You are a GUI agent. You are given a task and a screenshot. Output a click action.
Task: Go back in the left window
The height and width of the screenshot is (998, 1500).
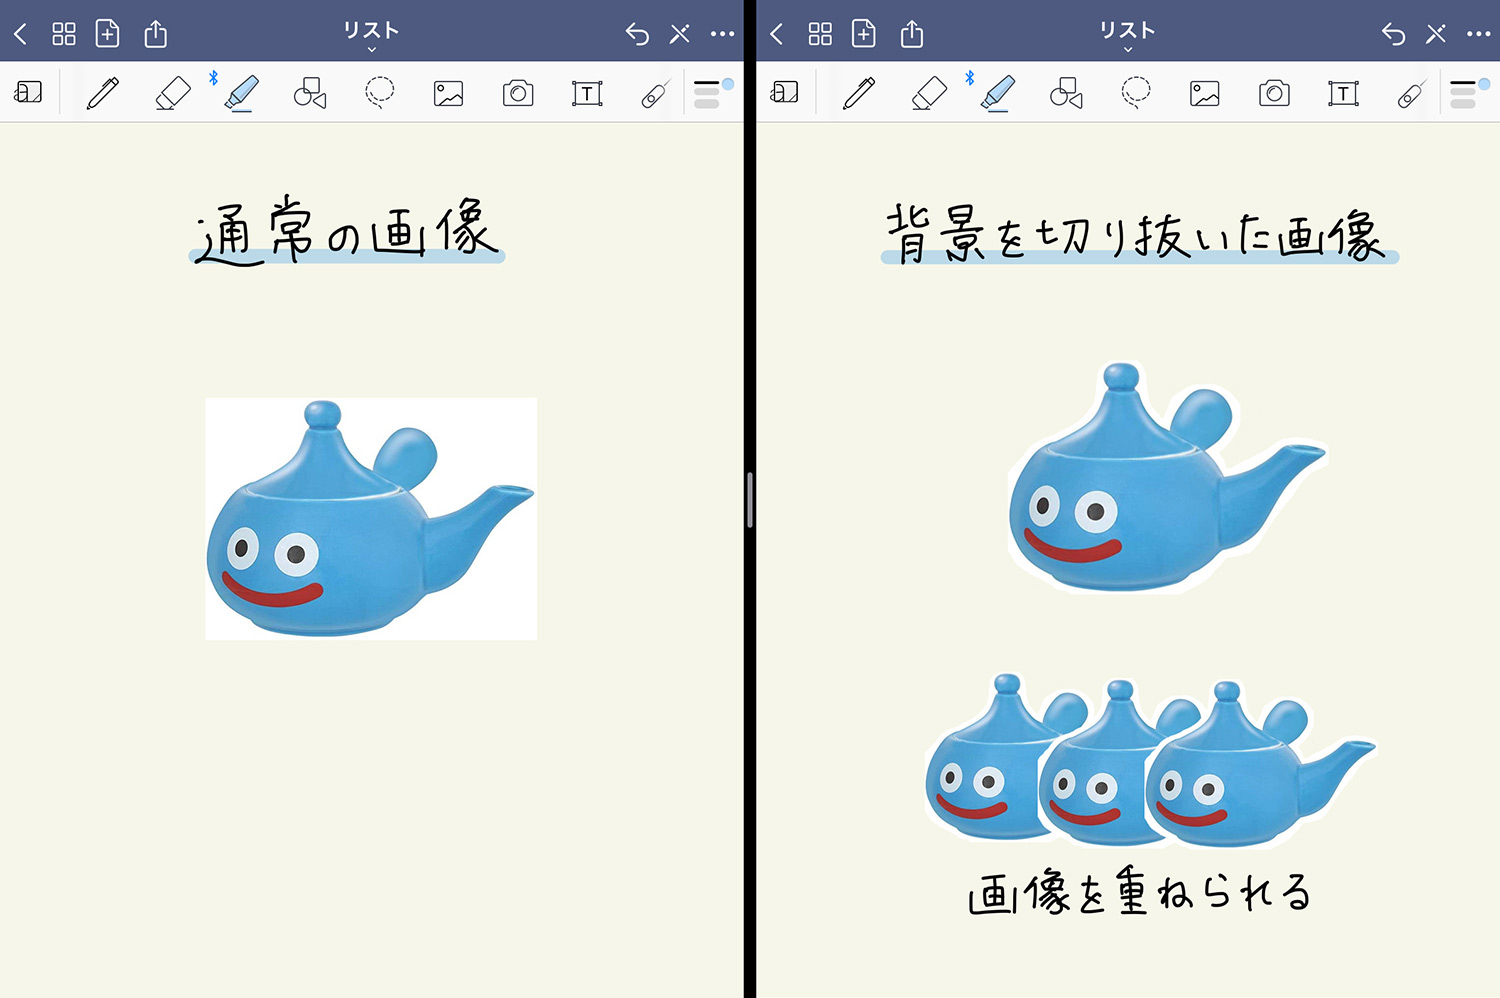[x=20, y=34]
